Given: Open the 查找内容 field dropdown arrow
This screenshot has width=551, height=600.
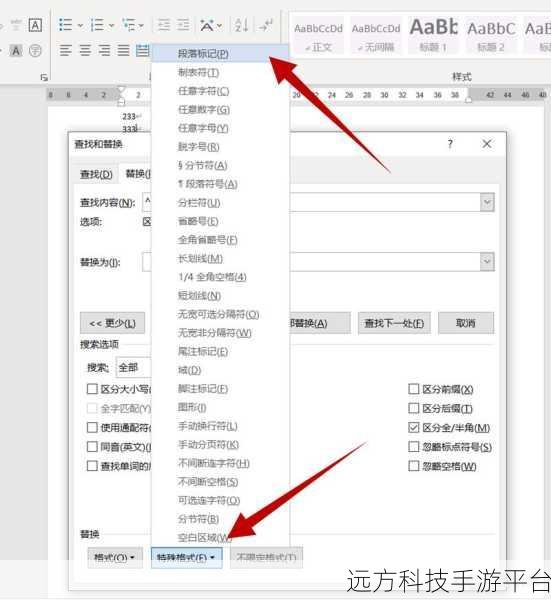Looking at the screenshot, I should click(487, 202).
